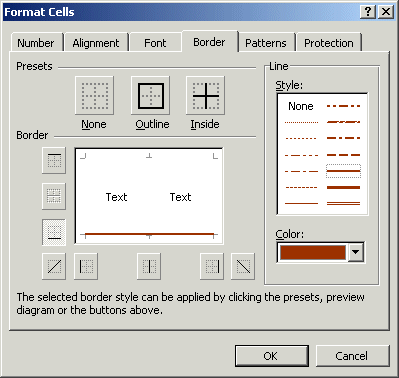Image resolution: width=399 pixels, height=378 pixels.
Task: Select the fine dotted line style
Action: click(301, 122)
